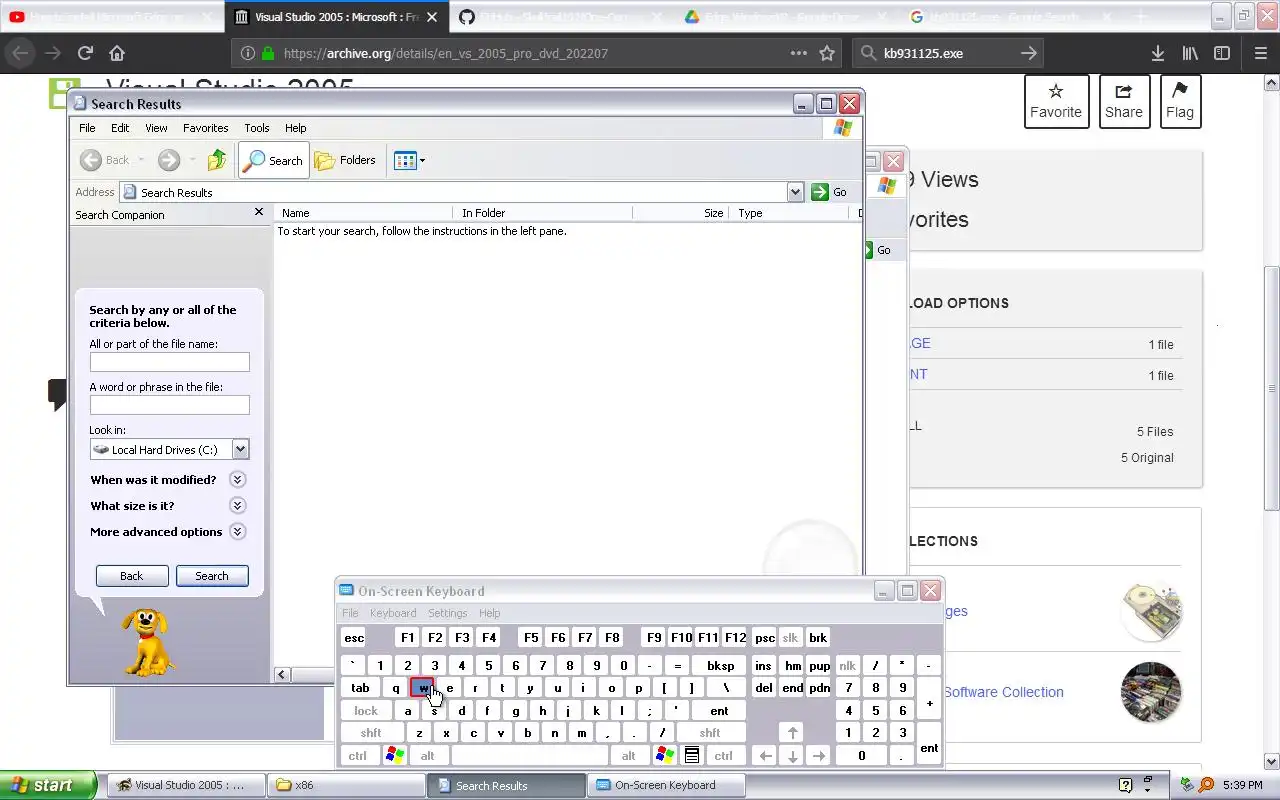Viewport: 1280px width, 800px height.
Task: Toggle the left ctrl key on On-Screen Keyboard
Action: 357,756
